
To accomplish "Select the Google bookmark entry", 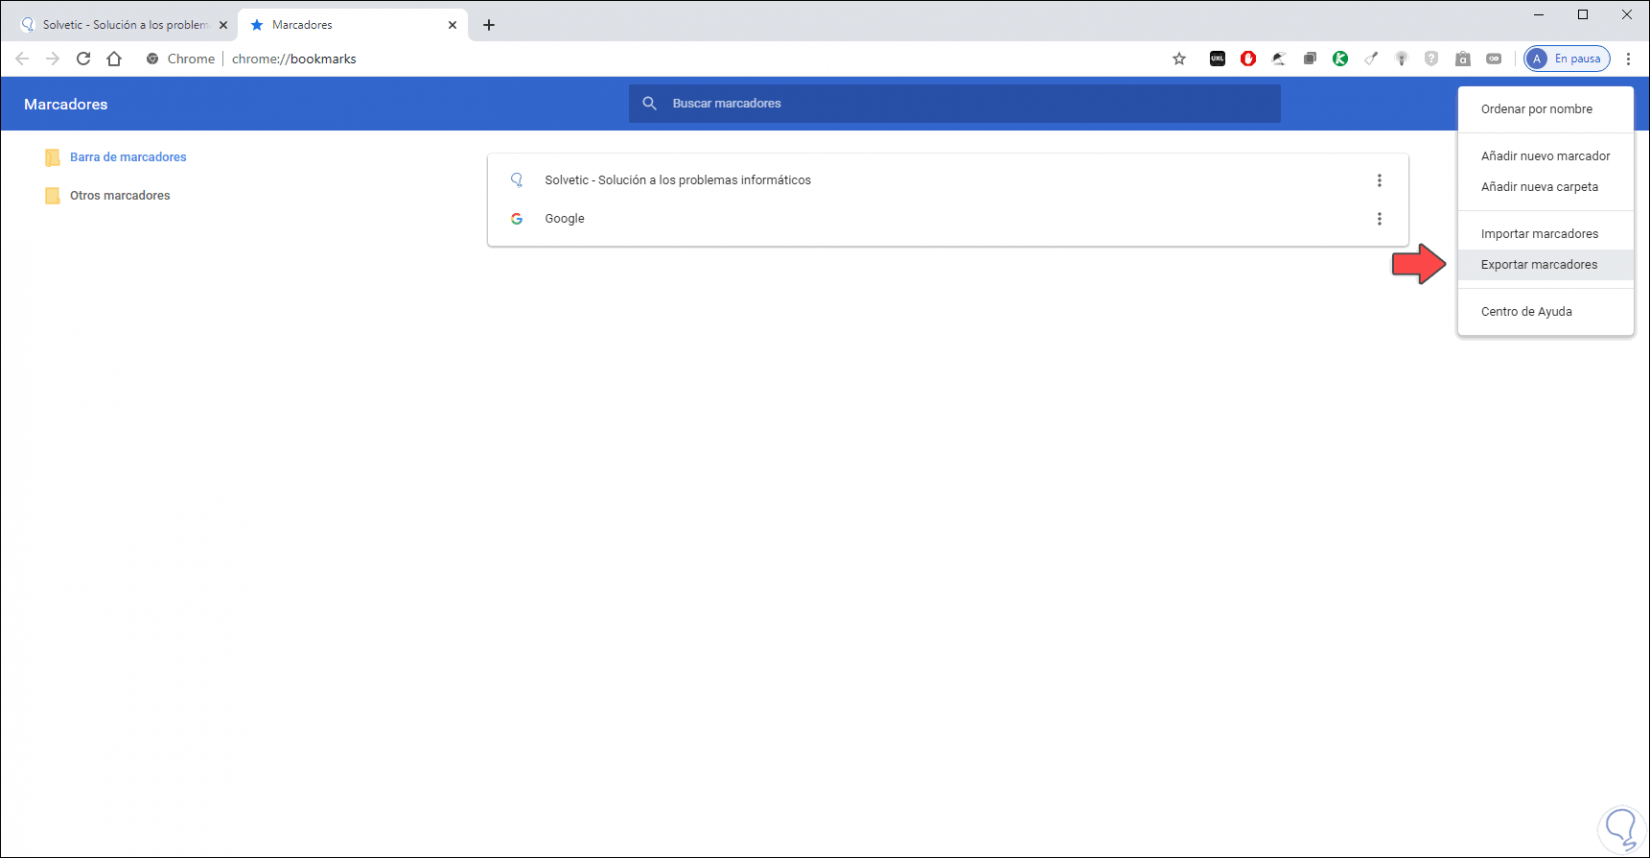I will tap(947, 219).
